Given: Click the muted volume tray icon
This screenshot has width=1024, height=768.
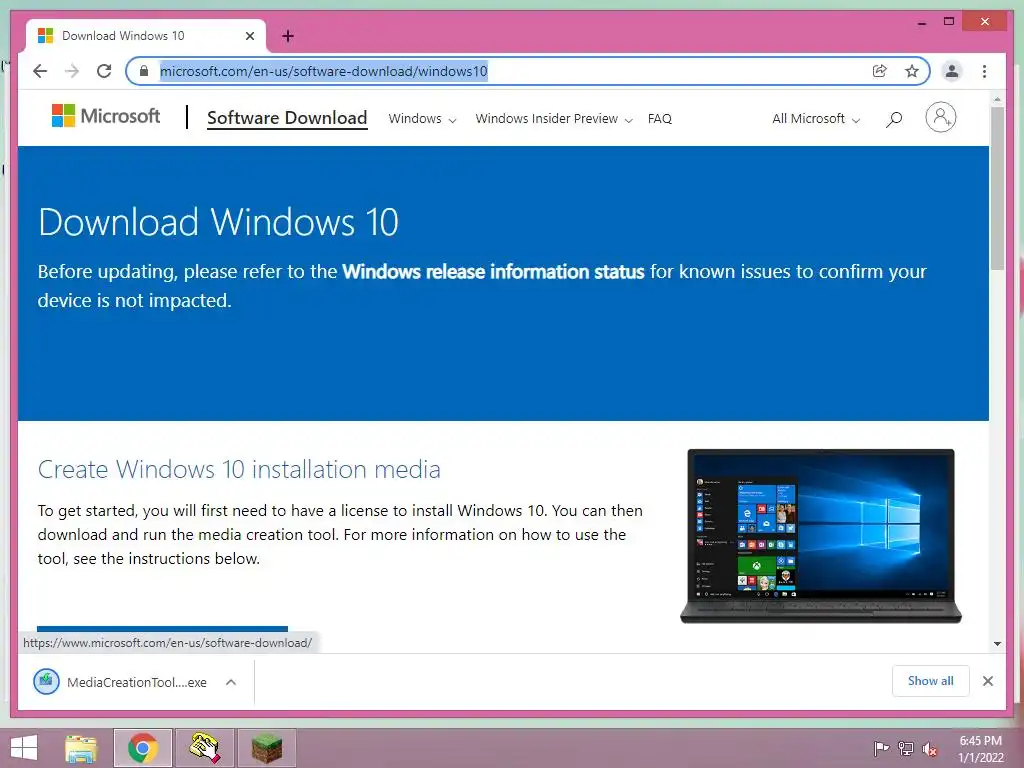Looking at the screenshot, I should (x=930, y=749).
